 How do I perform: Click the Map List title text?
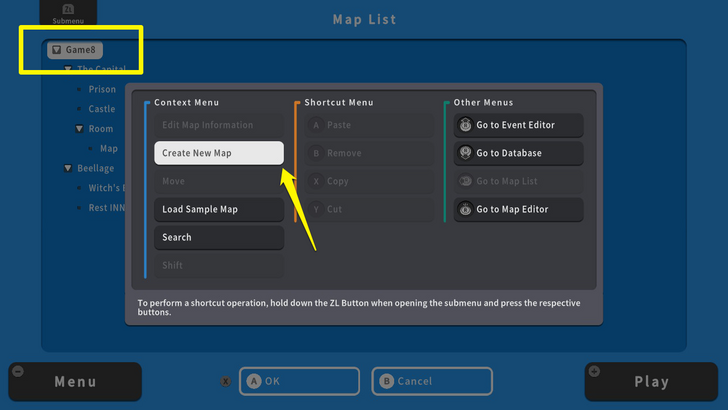click(364, 20)
